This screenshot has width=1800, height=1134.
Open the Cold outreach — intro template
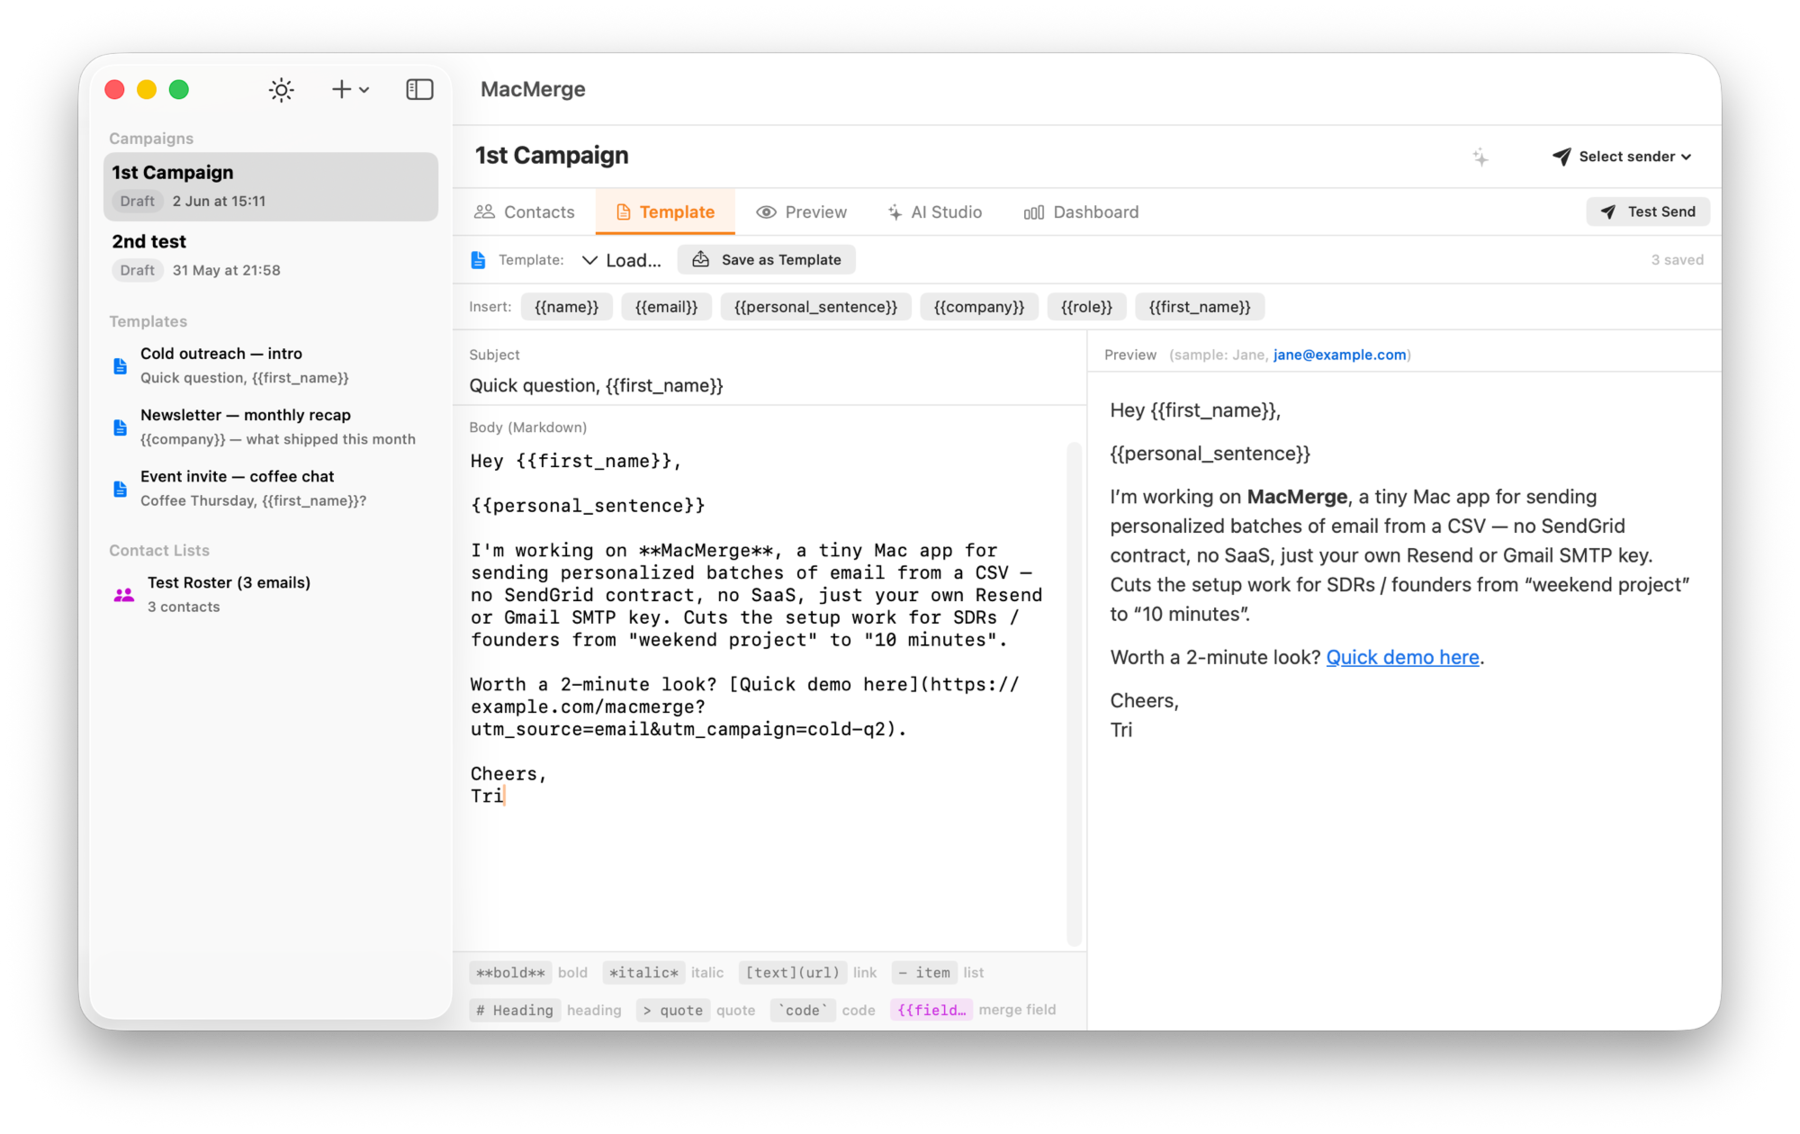click(271, 366)
